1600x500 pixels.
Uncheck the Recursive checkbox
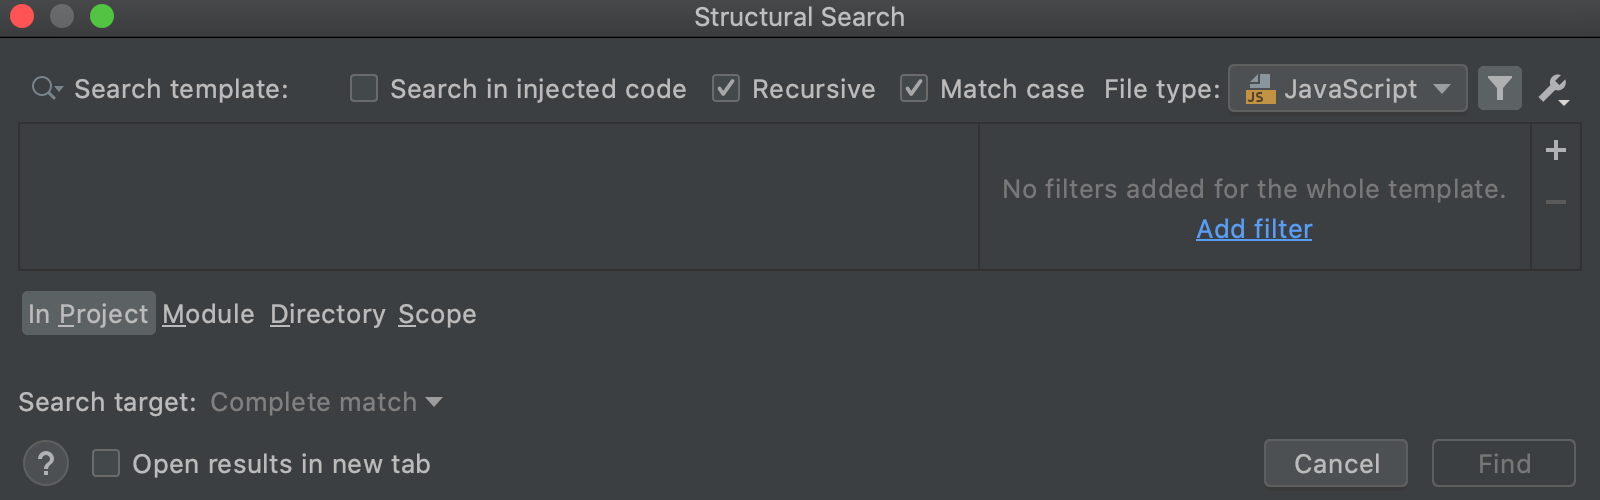[x=726, y=89]
